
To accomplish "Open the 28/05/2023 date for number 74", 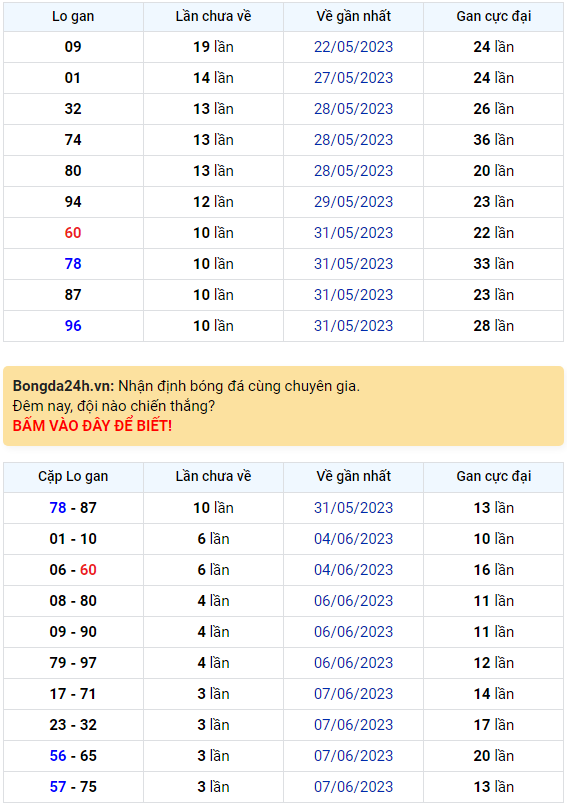I will pyautogui.click(x=354, y=140).
